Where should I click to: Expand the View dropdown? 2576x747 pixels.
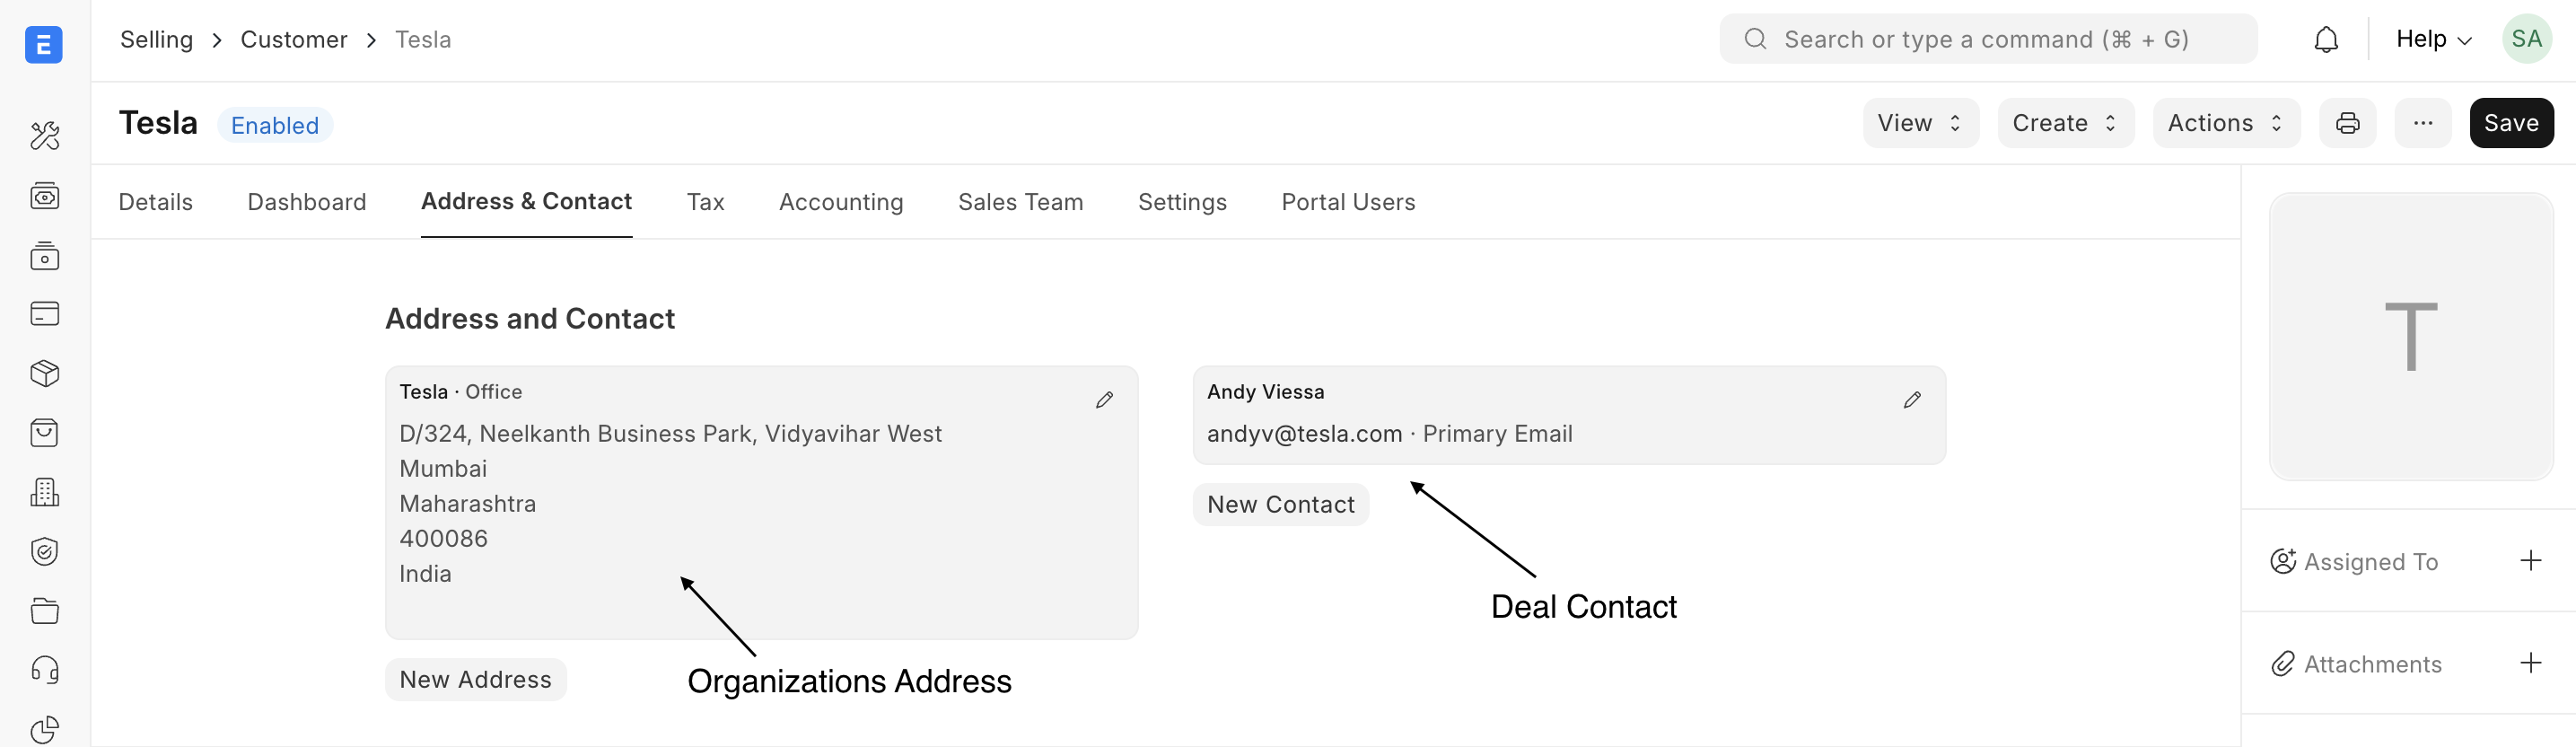1919,123
